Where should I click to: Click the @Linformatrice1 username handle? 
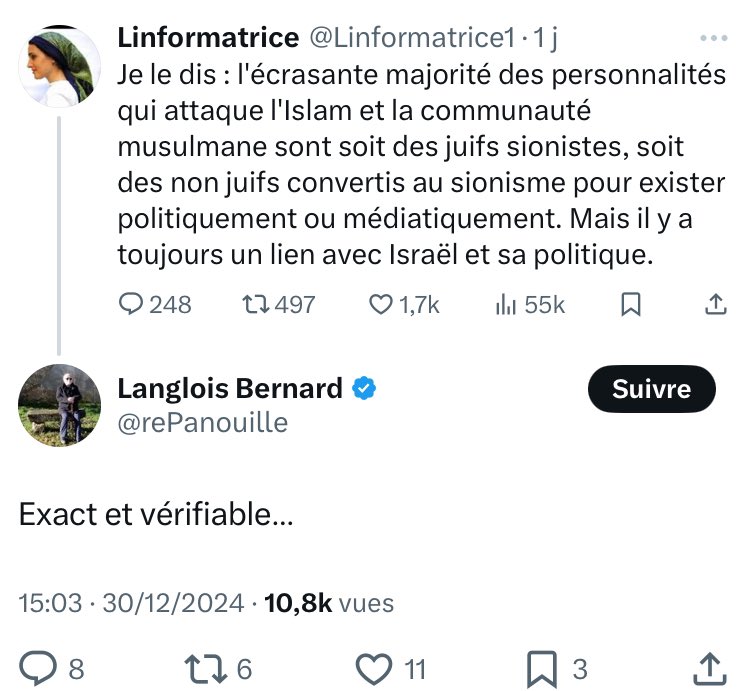[411, 38]
